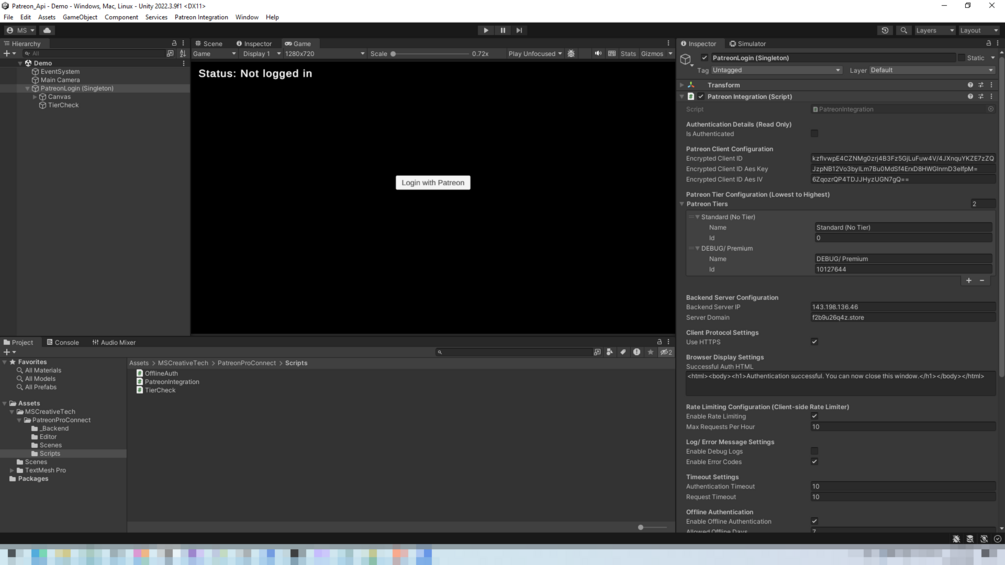The width and height of the screenshot is (1005, 565).
Task: Collapse the Patreon Tiers list
Action: (x=682, y=204)
